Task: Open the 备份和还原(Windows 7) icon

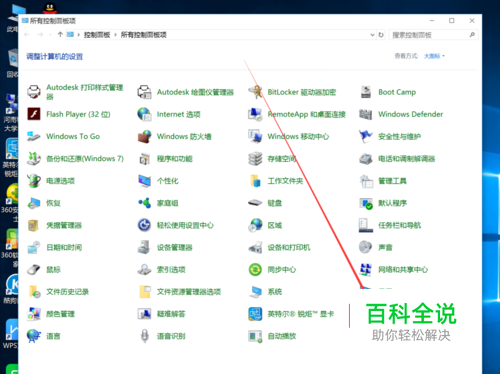Action: 34,158
